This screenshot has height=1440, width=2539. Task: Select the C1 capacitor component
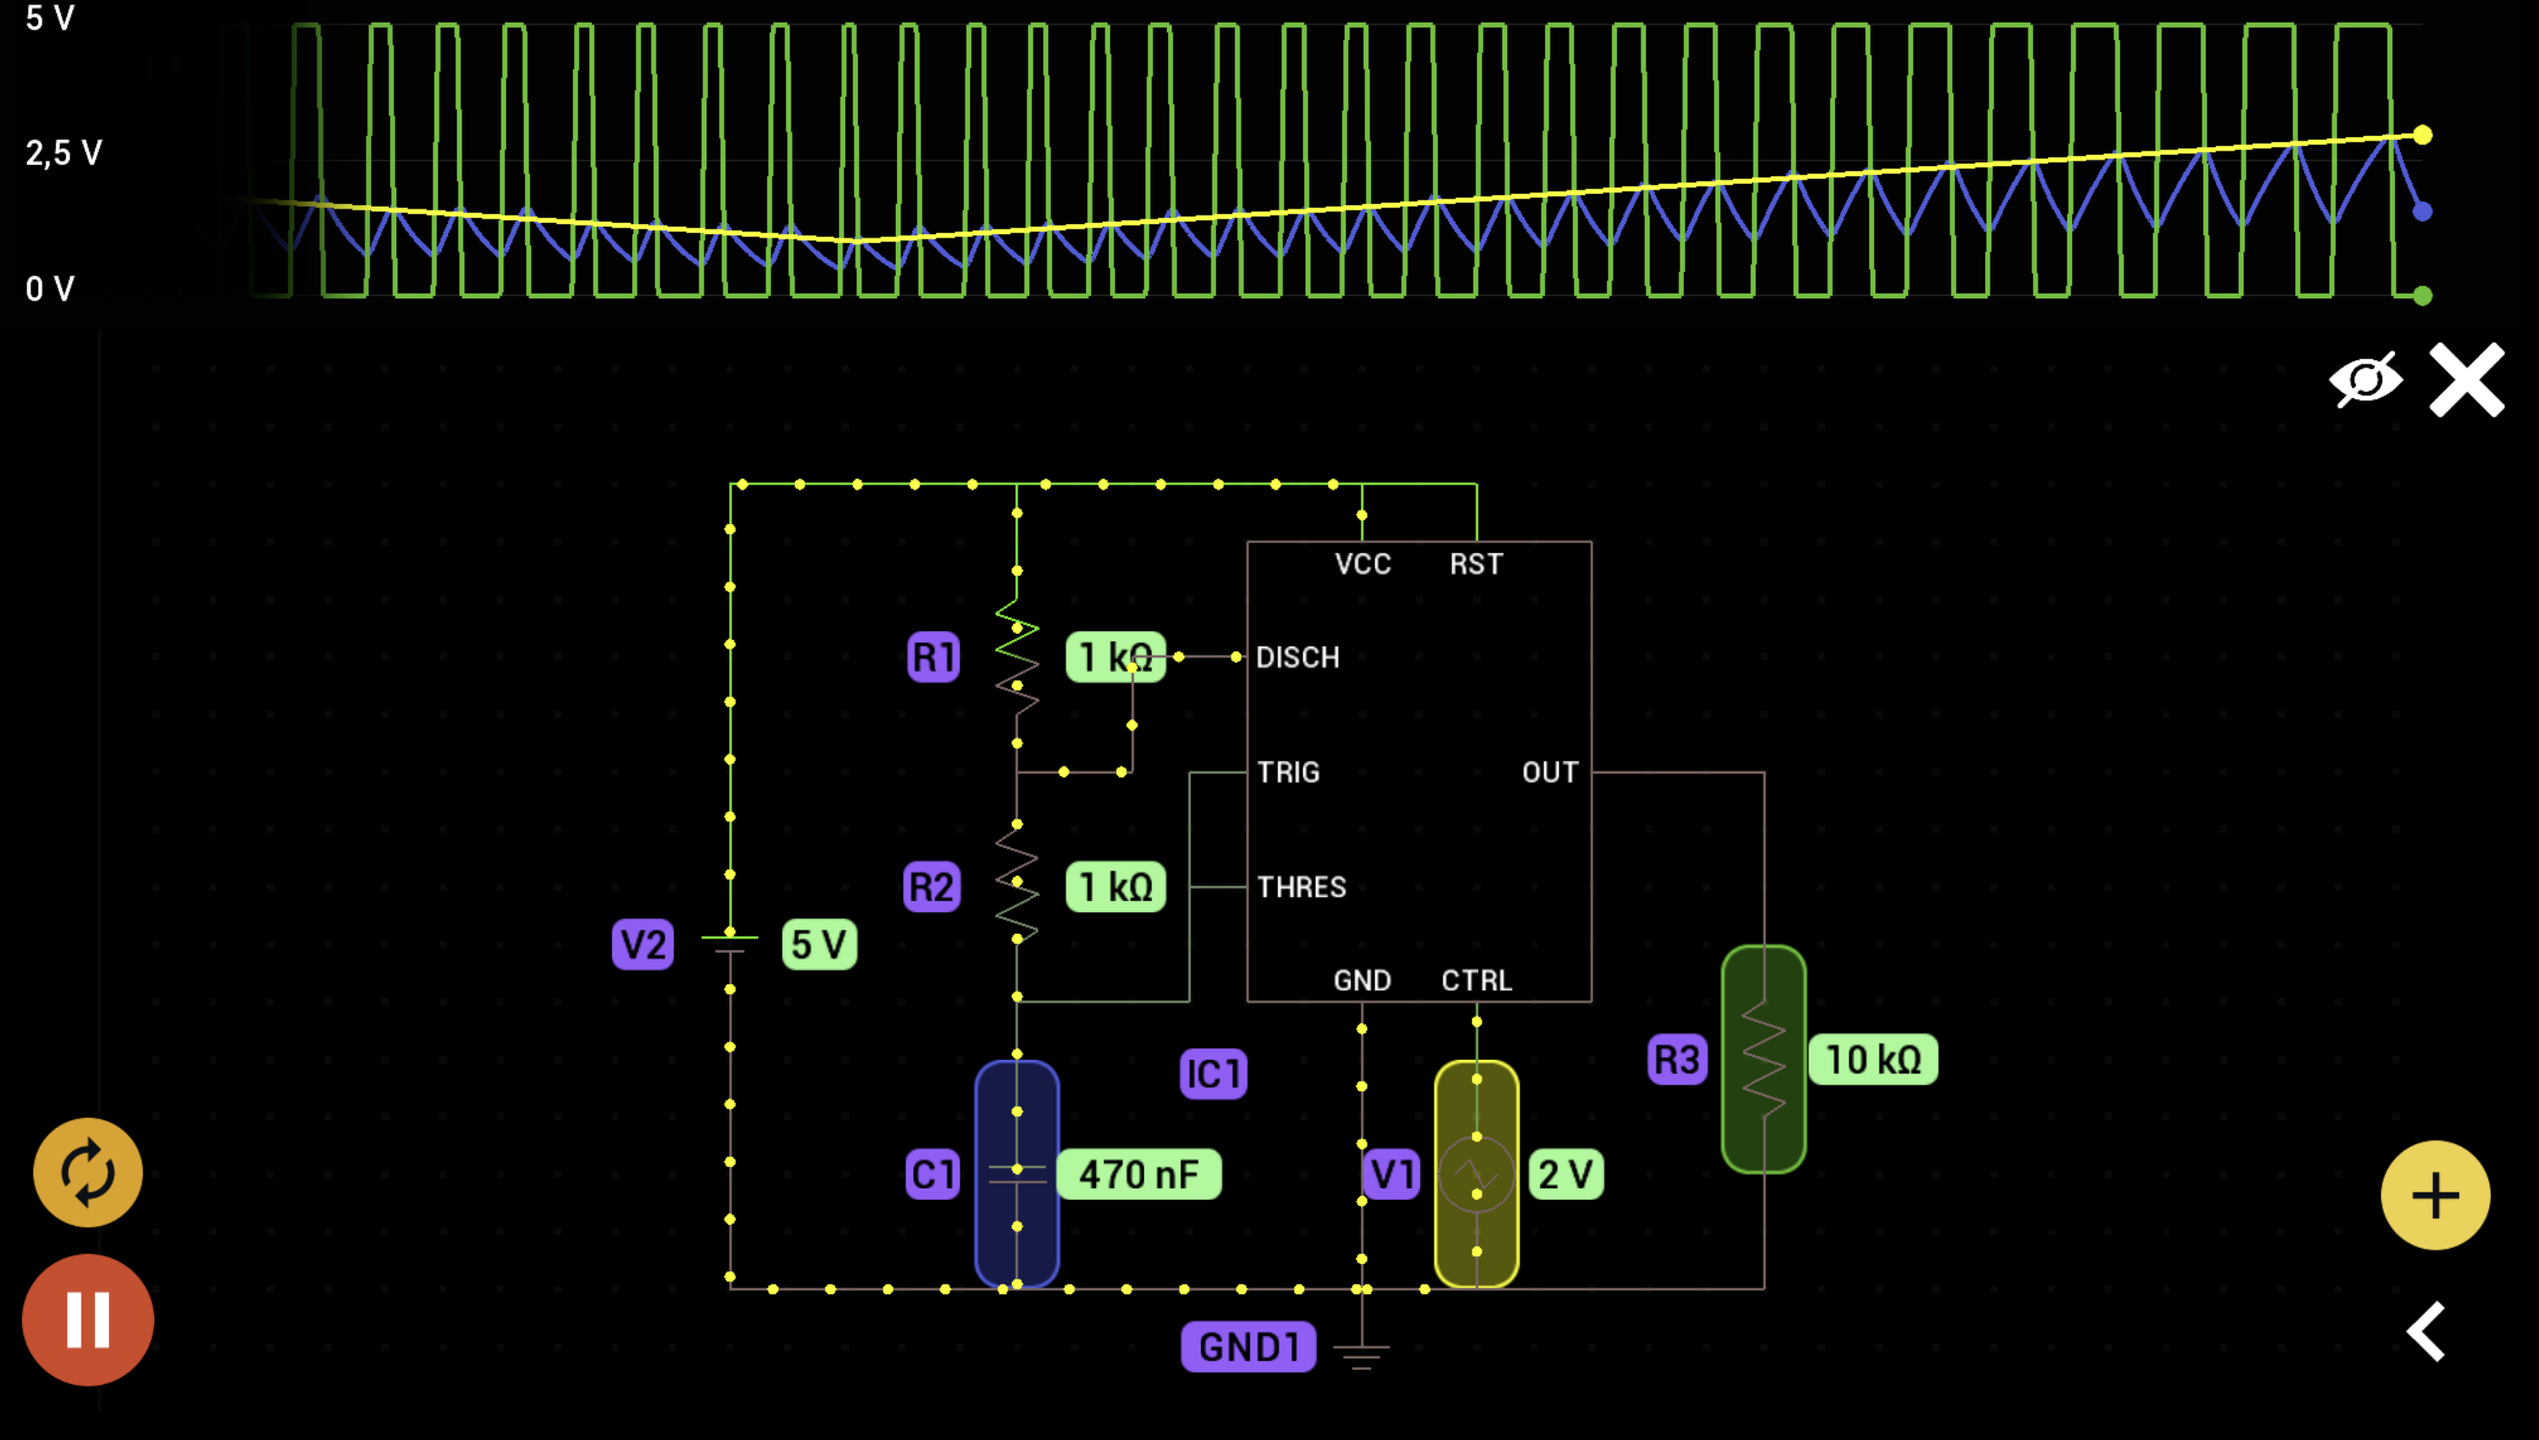point(1016,1174)
